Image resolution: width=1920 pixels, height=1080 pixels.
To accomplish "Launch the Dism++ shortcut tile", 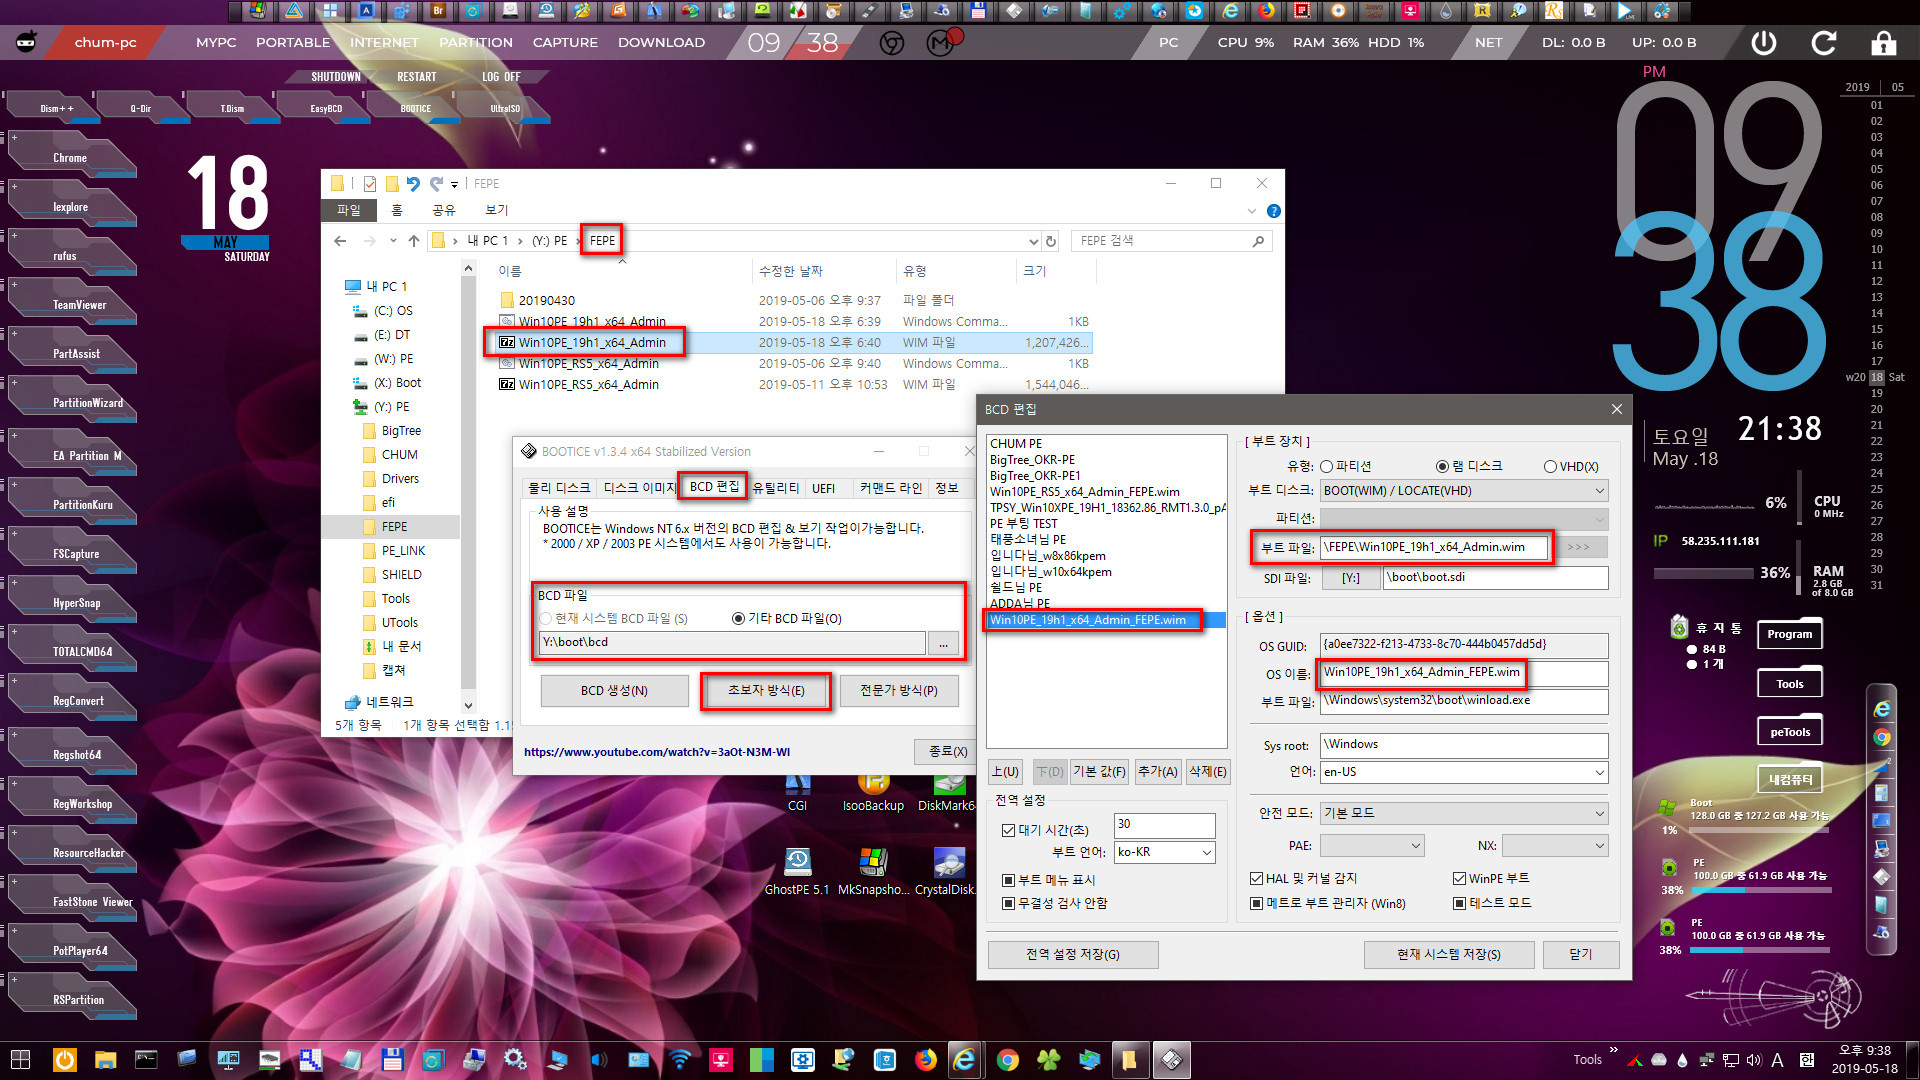I will pyautogui.click(x=56, y=108).
